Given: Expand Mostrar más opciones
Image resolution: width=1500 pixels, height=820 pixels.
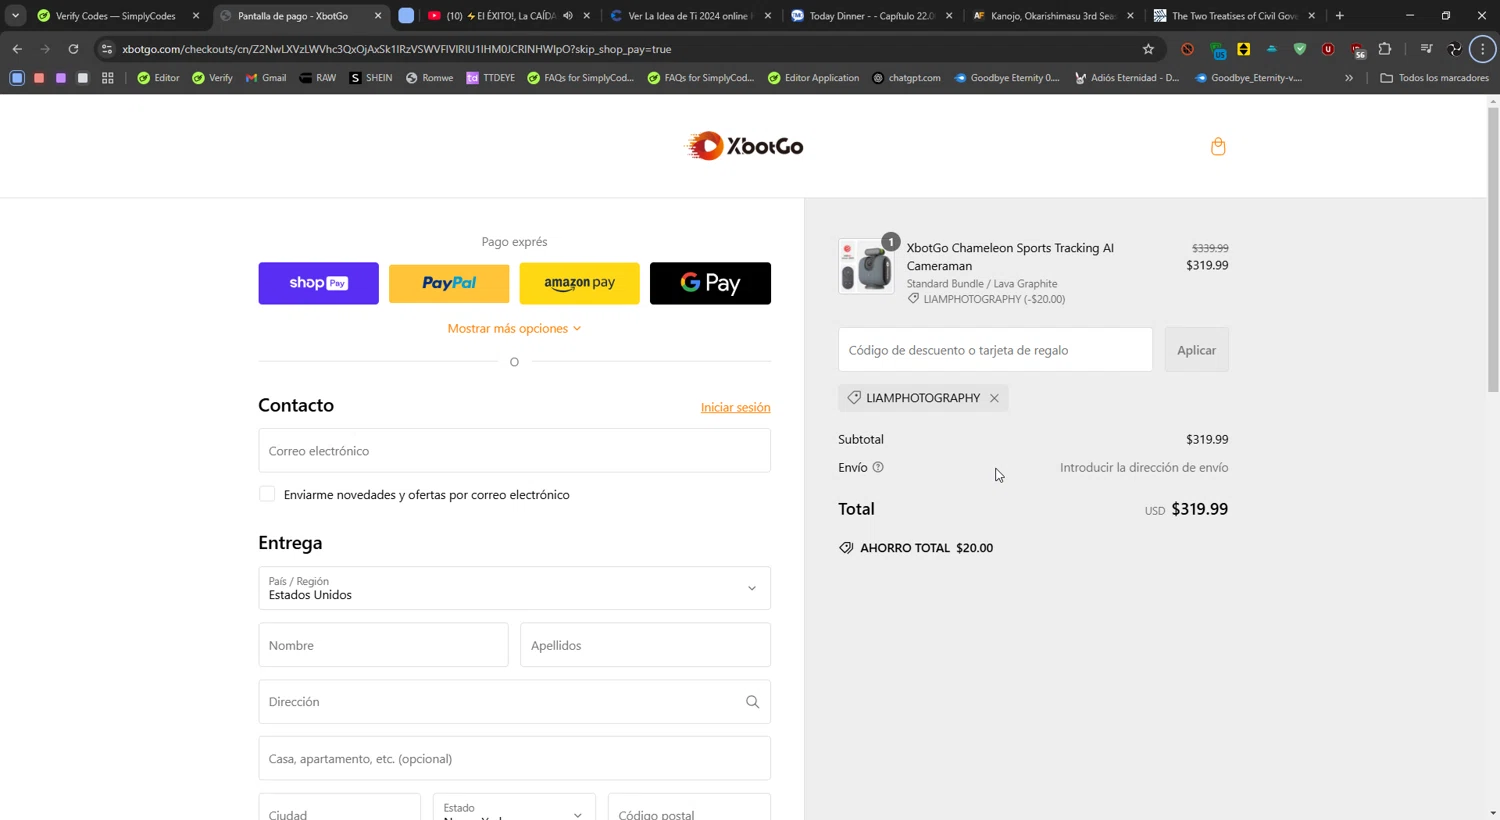Looking at the screenshot, I should tap(514, 328).
